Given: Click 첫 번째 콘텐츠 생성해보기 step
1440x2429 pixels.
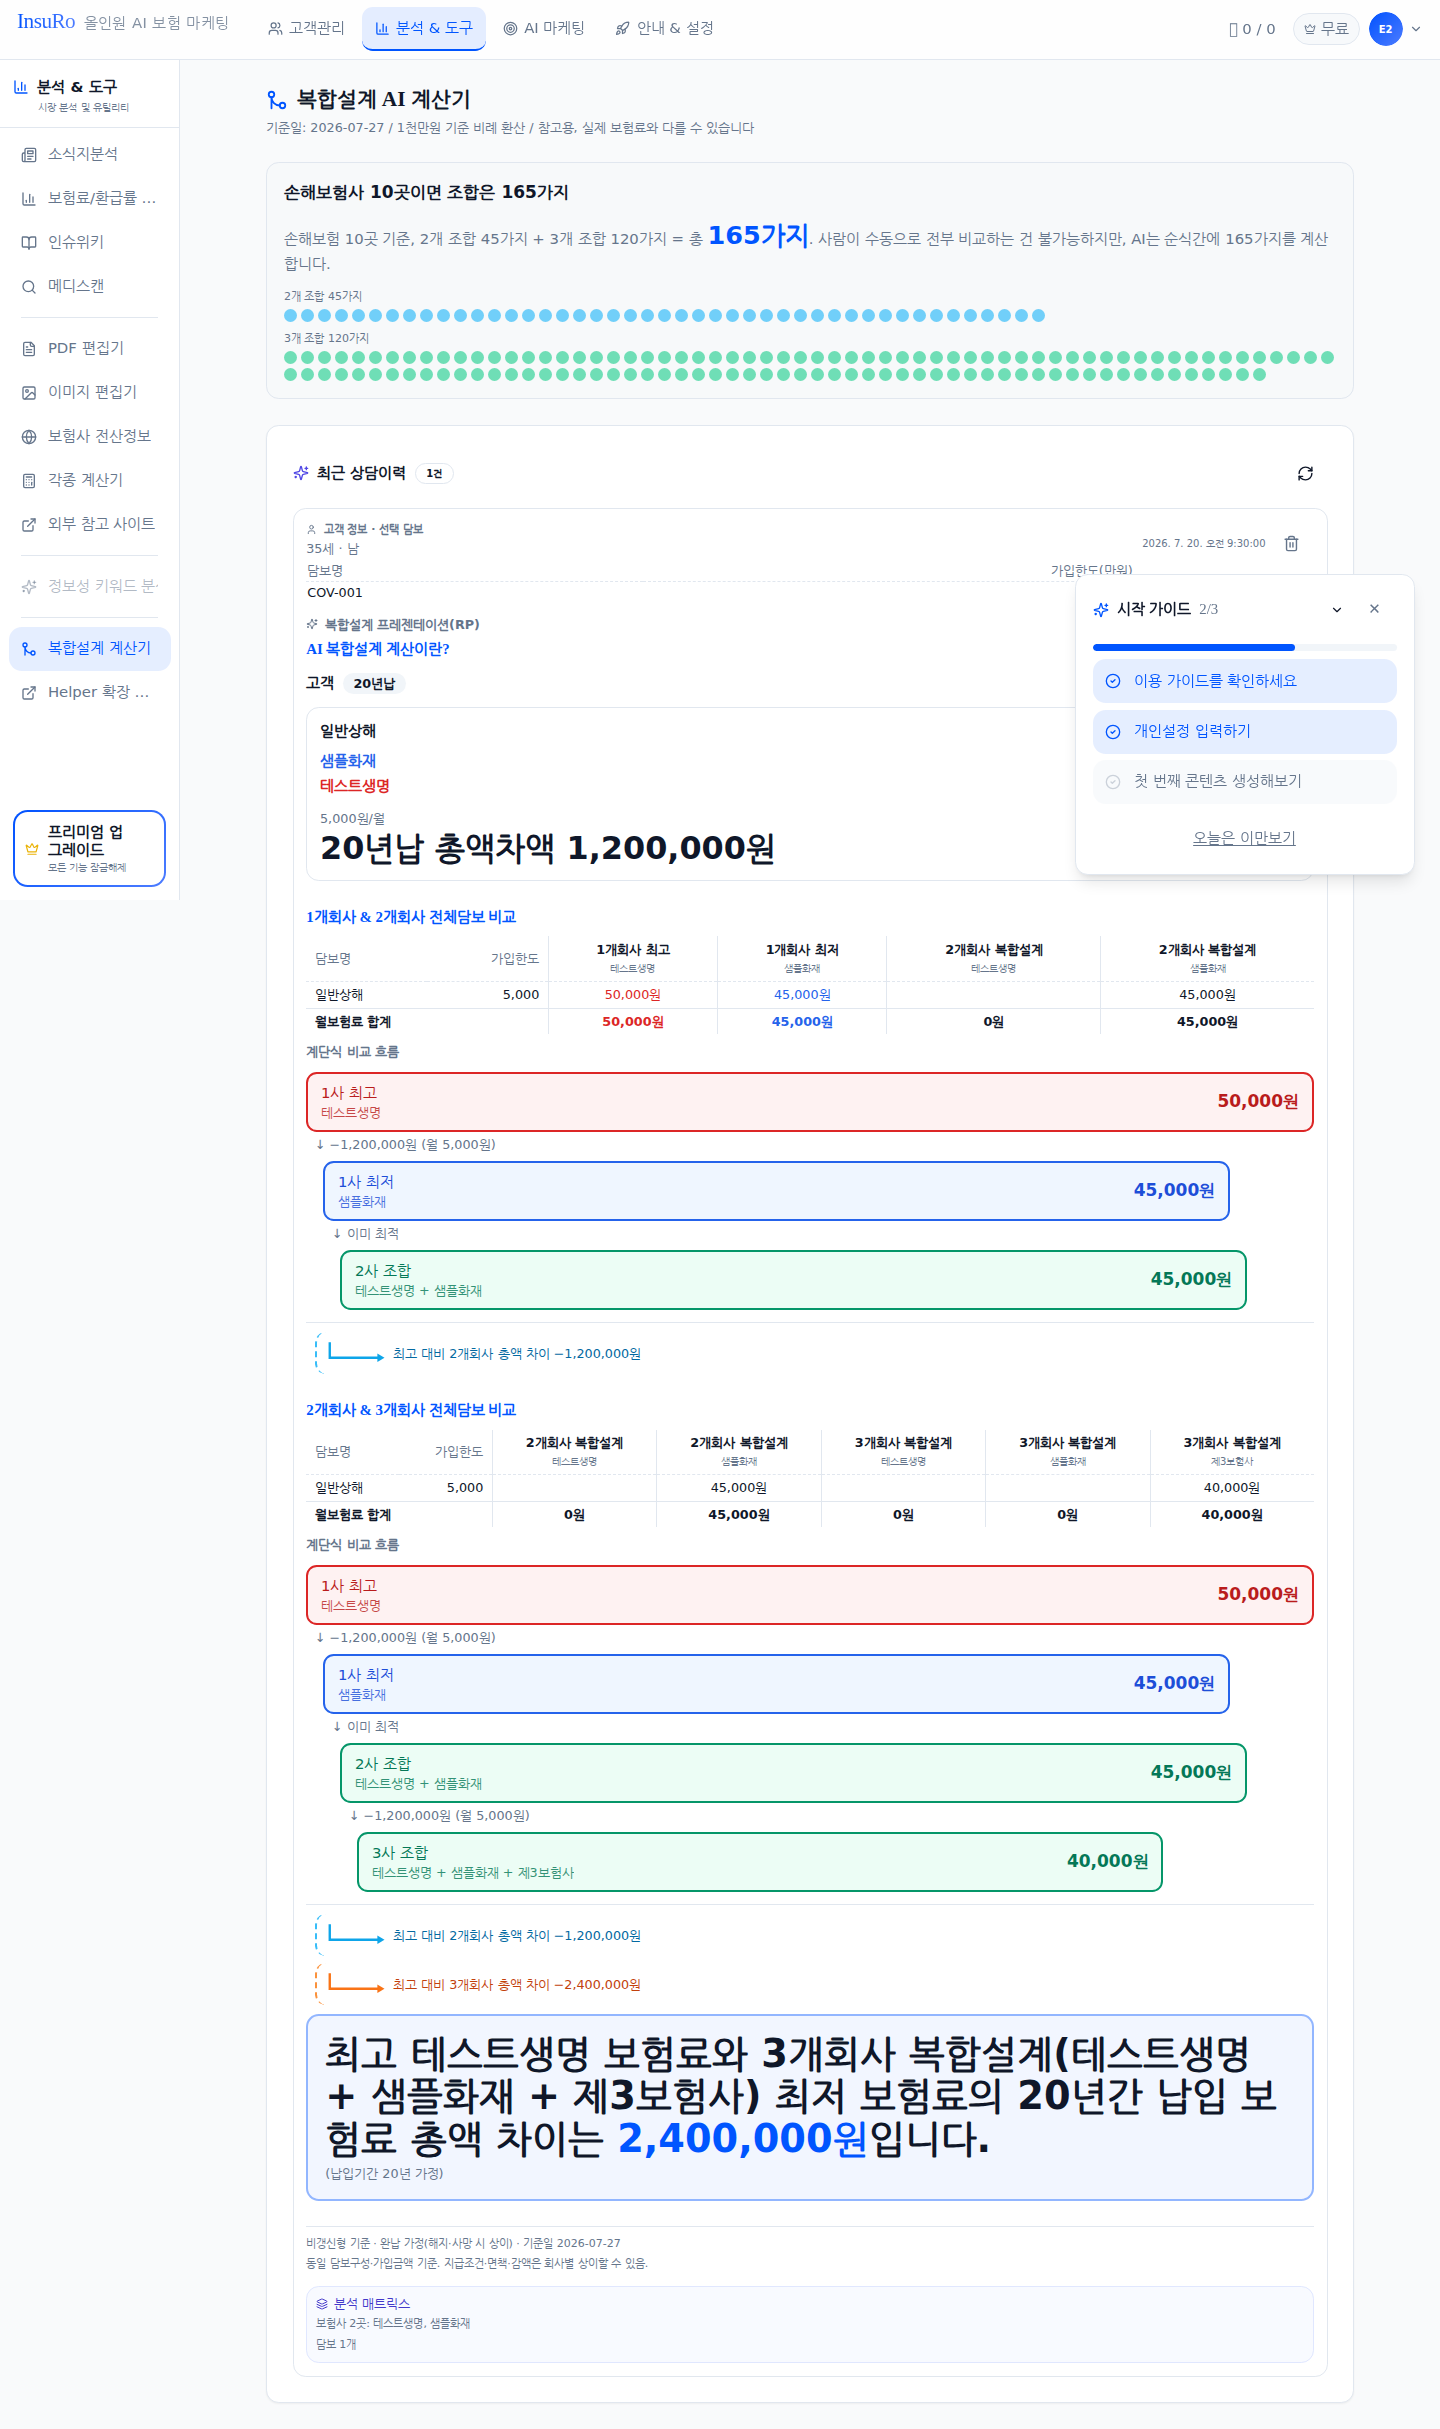Looking at the screenshot, I should point(1244,781).
